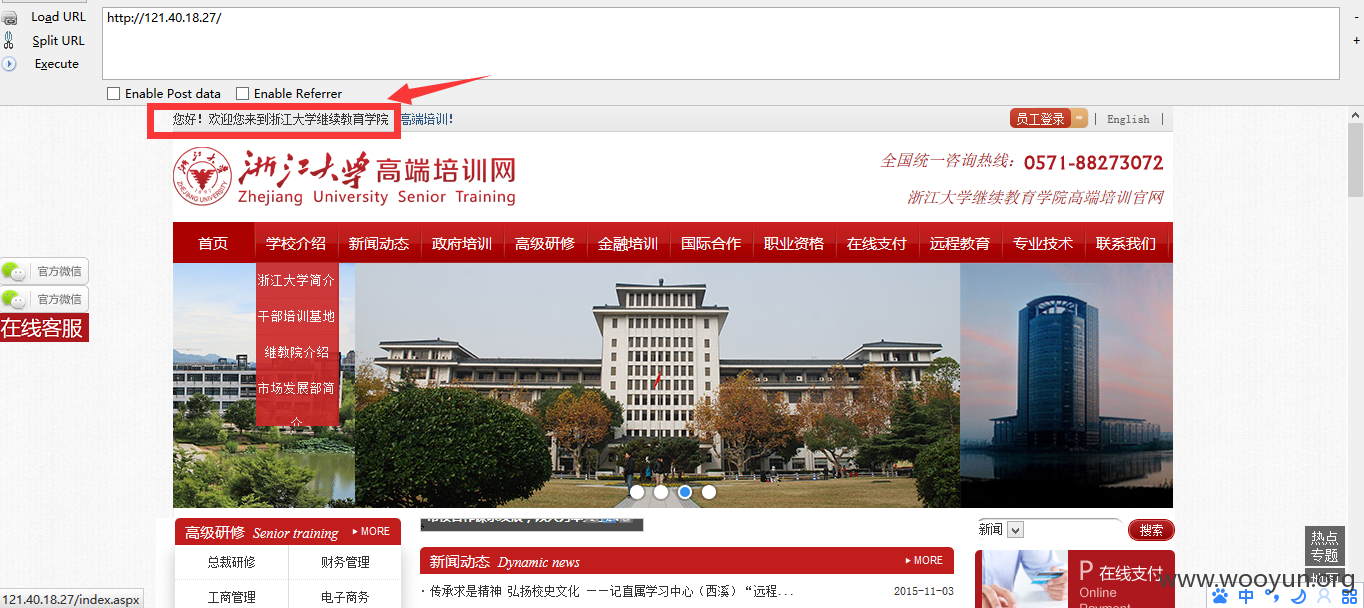The width and height of the screenshot is (1364, 608).
Task: Open 职业资格 navigation menu
Action: (x=794, y=243)
